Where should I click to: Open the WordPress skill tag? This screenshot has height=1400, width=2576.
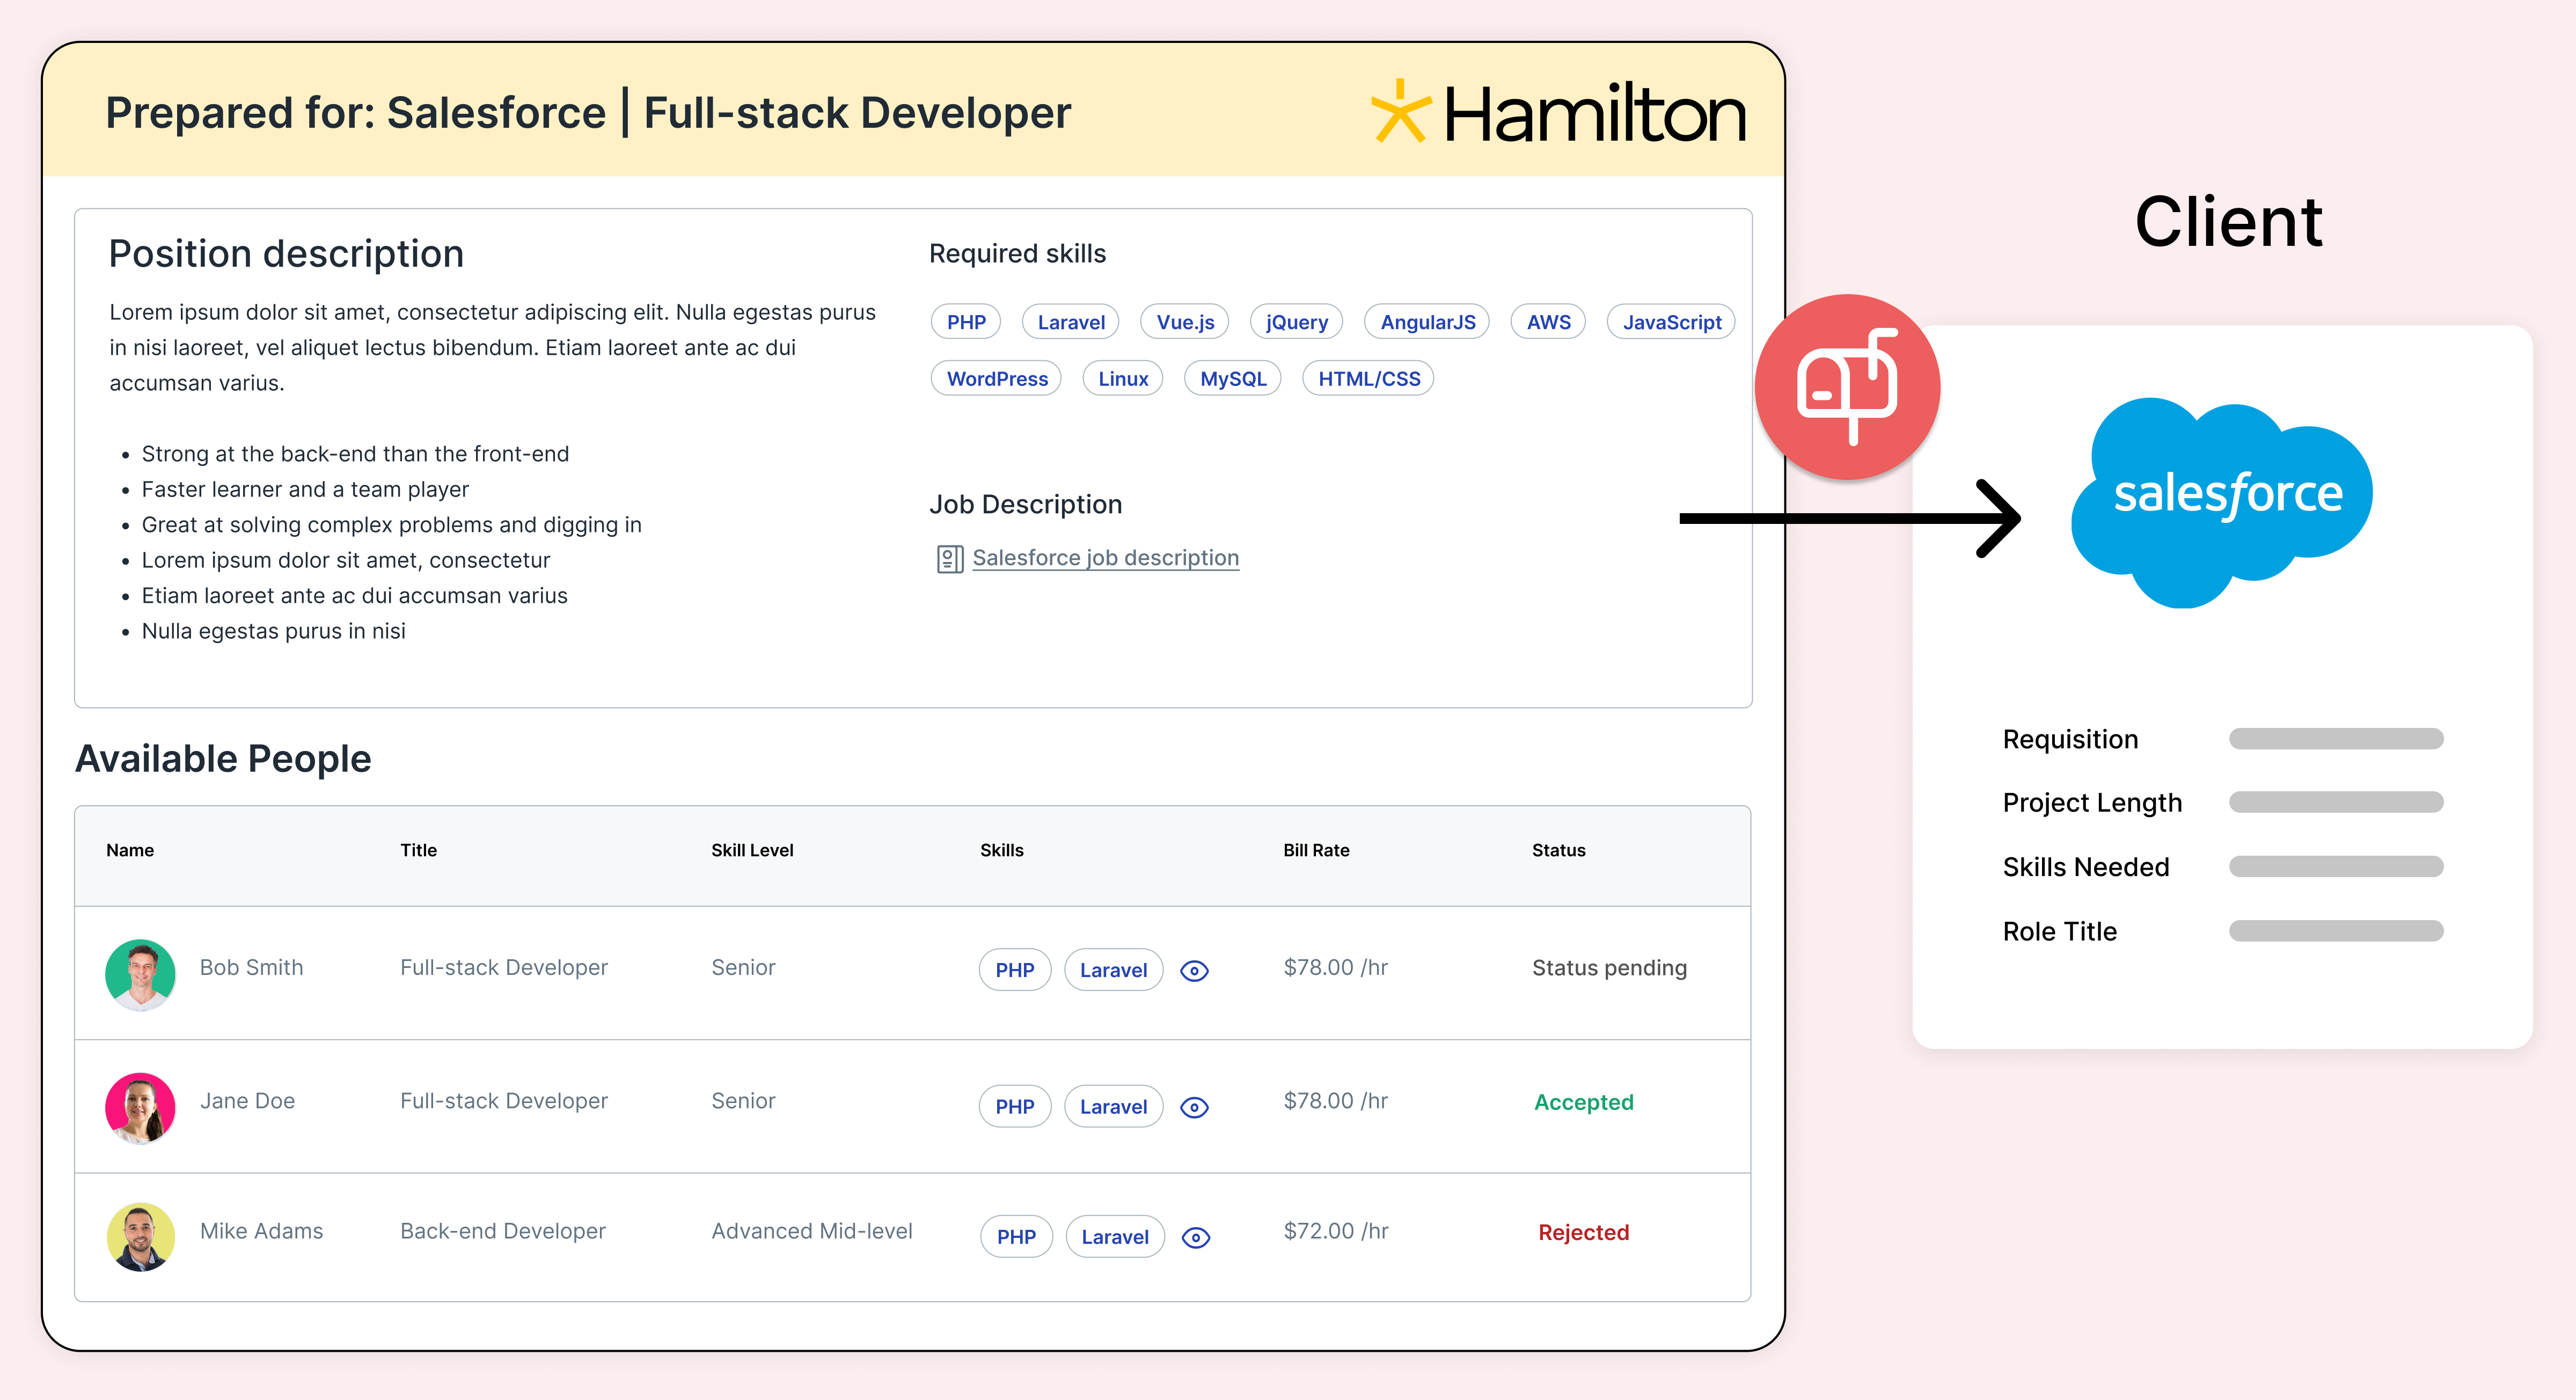[x=996, y=378]
